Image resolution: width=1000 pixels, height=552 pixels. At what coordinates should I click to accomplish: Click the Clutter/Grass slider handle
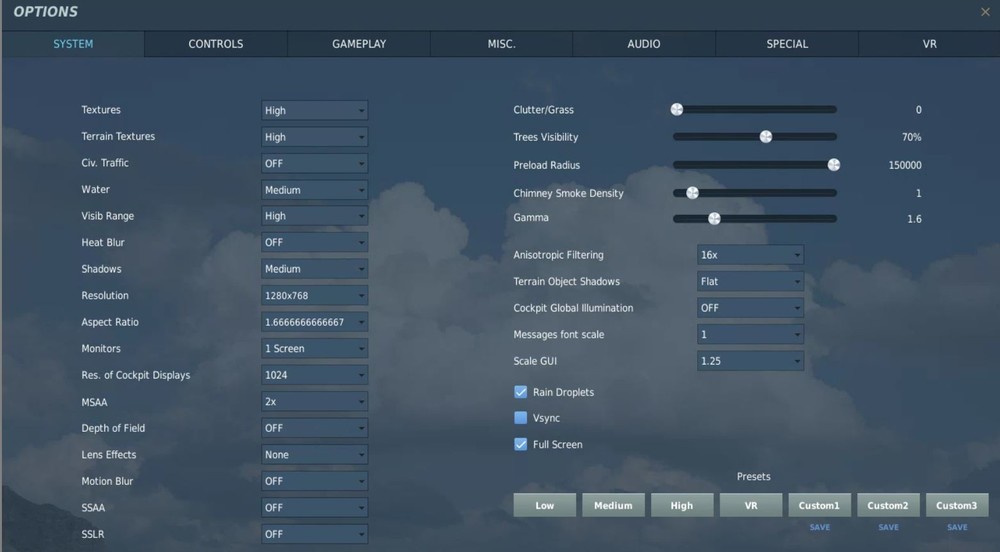pyautogui.click(x=677, y=110)
